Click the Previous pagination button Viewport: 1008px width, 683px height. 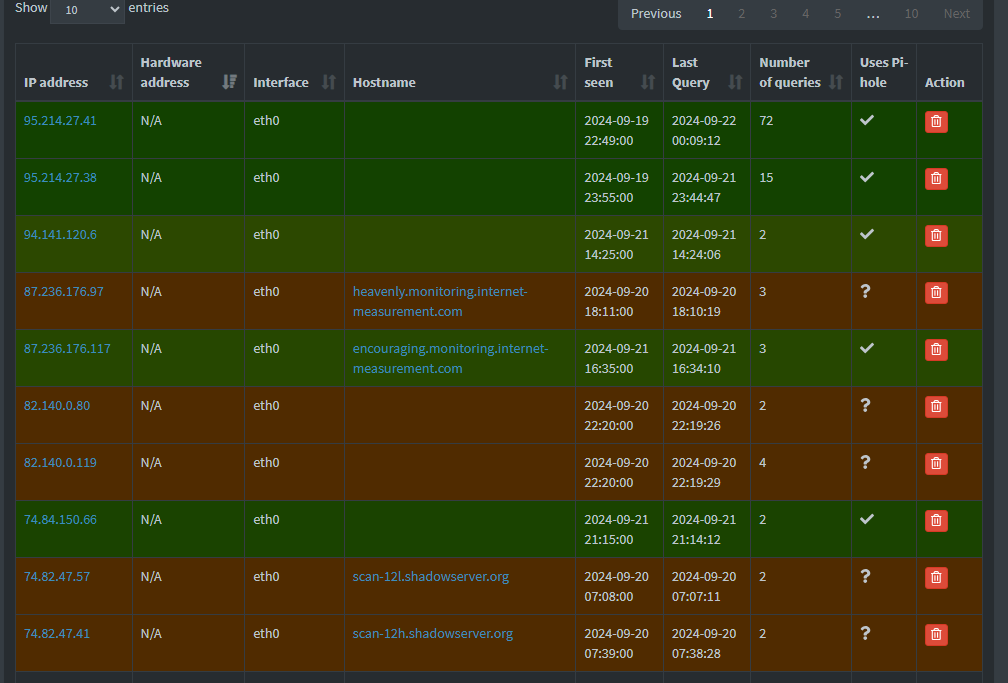point(656,13)
